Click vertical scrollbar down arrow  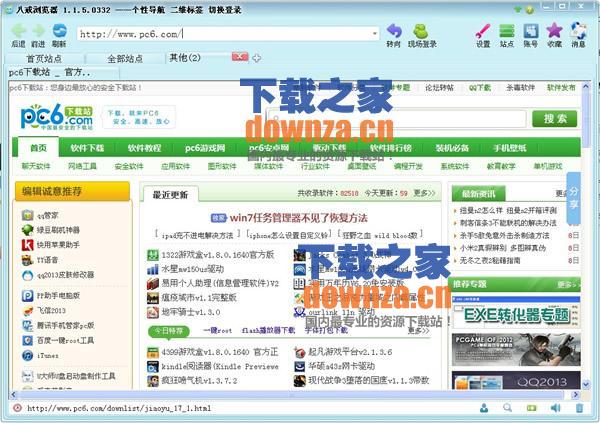586,383
